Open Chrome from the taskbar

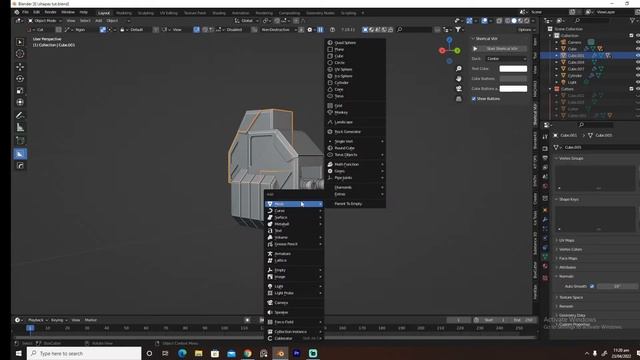pos(248,353)
